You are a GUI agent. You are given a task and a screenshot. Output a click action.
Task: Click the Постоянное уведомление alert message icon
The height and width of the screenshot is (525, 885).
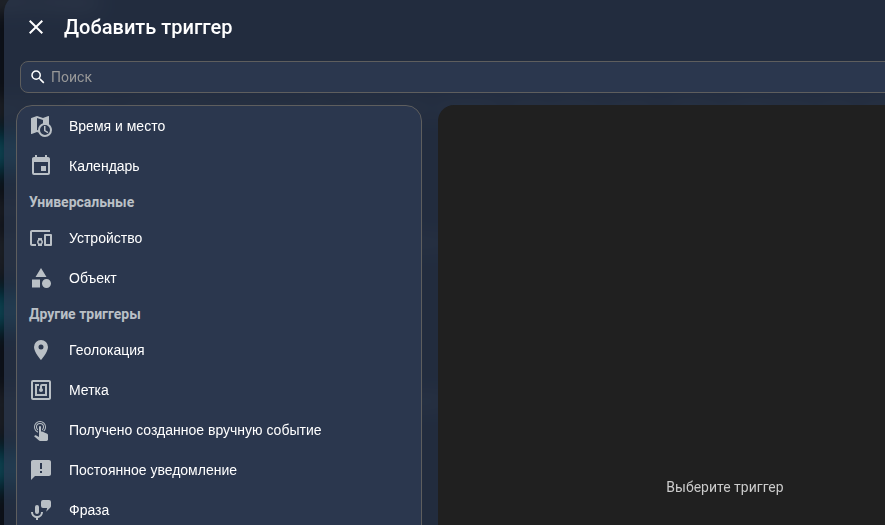[41, 470]
